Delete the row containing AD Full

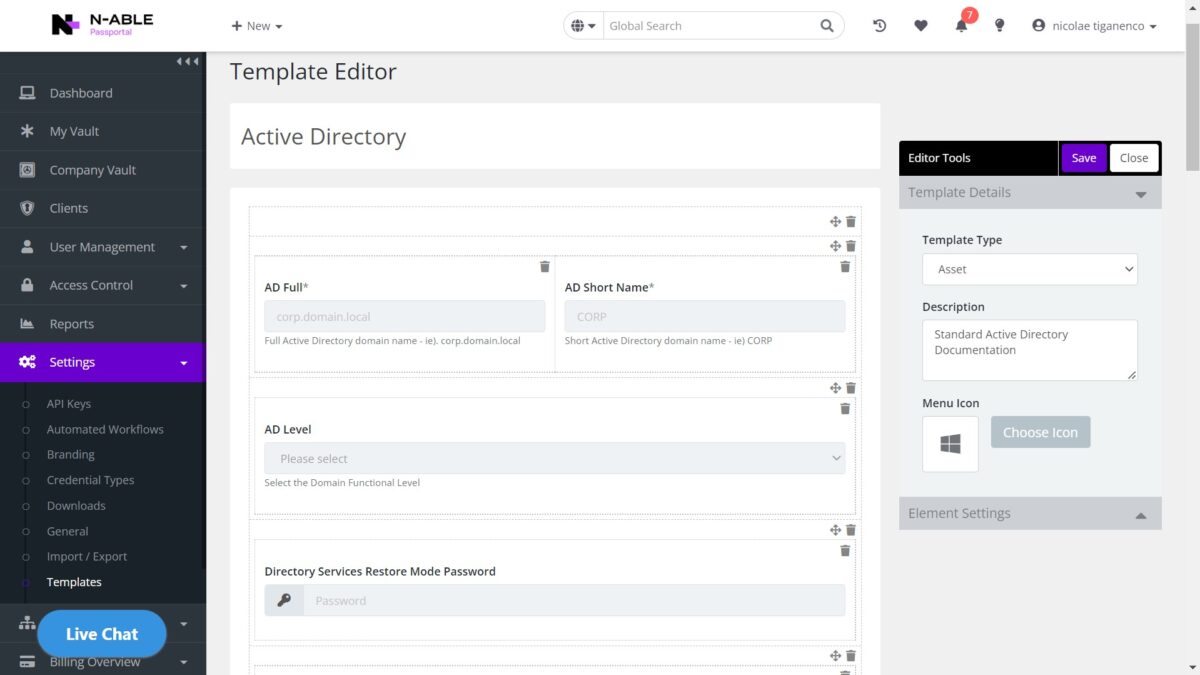click(851, 246)
